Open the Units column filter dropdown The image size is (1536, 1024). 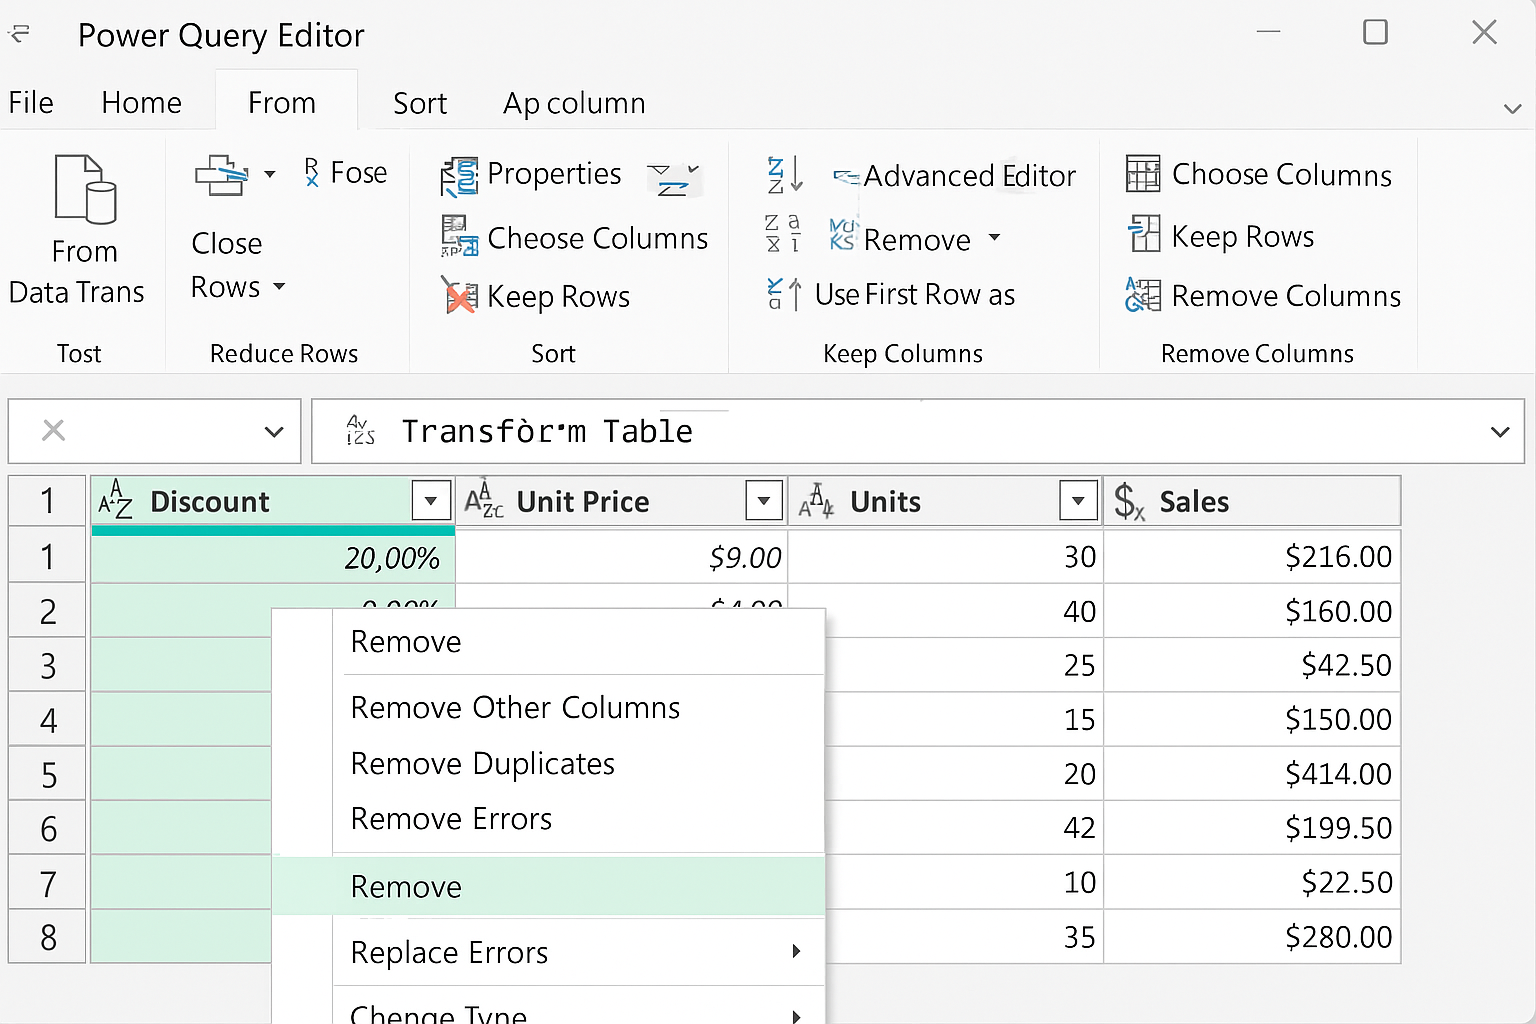click(1078, 500)
